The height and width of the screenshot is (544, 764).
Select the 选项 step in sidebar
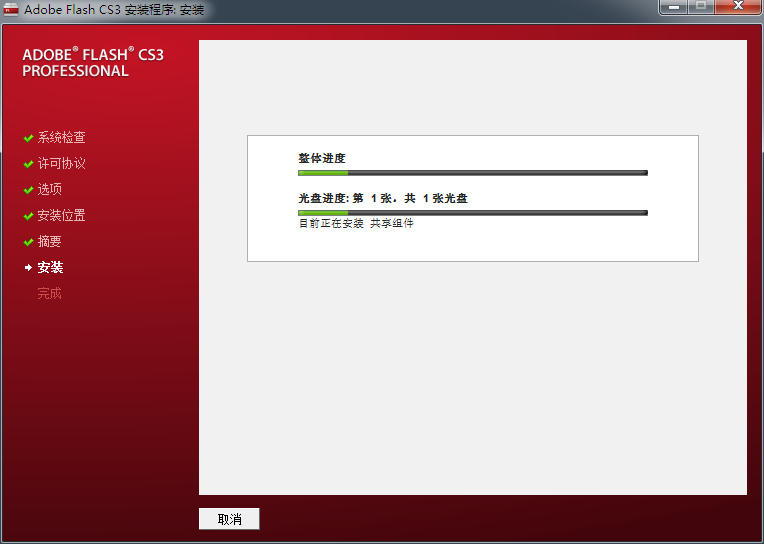pos(50,189)
